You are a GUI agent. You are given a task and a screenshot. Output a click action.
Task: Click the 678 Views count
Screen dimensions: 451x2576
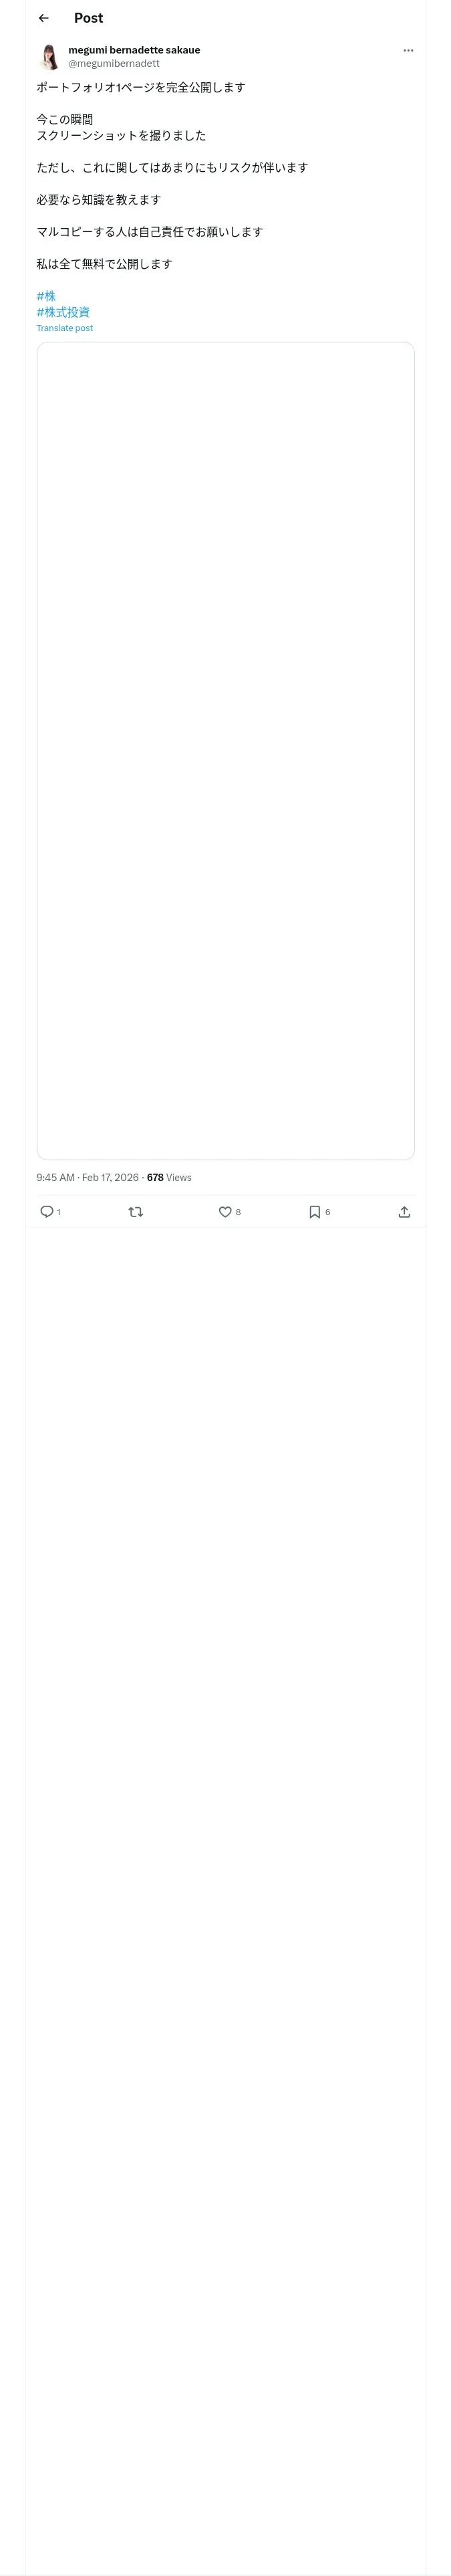pos(169,1177)
